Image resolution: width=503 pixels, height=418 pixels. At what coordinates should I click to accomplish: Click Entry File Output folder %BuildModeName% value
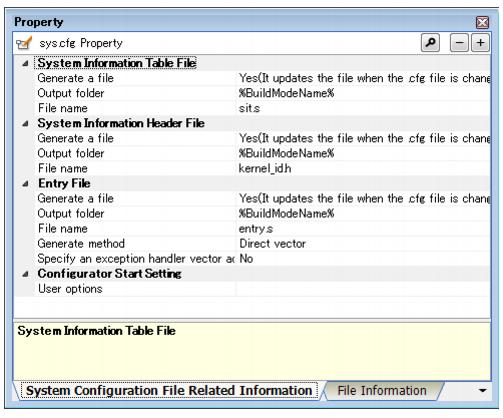(363, 214)
